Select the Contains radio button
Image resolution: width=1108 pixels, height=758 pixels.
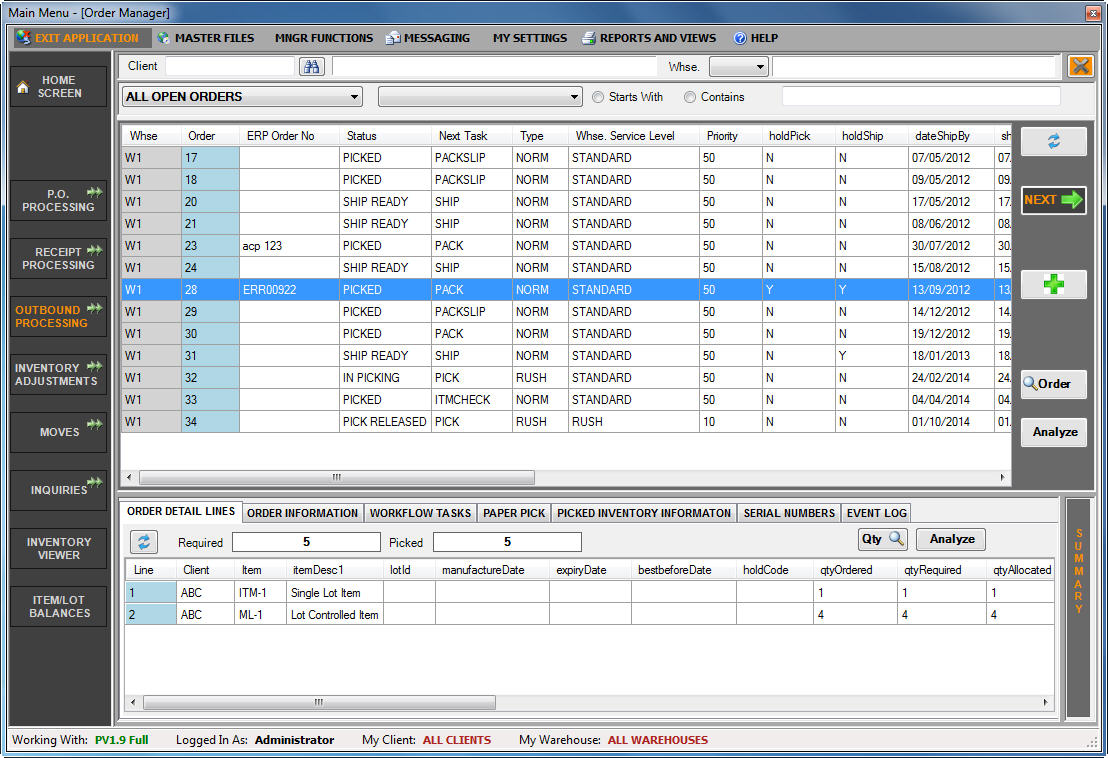[690, 97]
